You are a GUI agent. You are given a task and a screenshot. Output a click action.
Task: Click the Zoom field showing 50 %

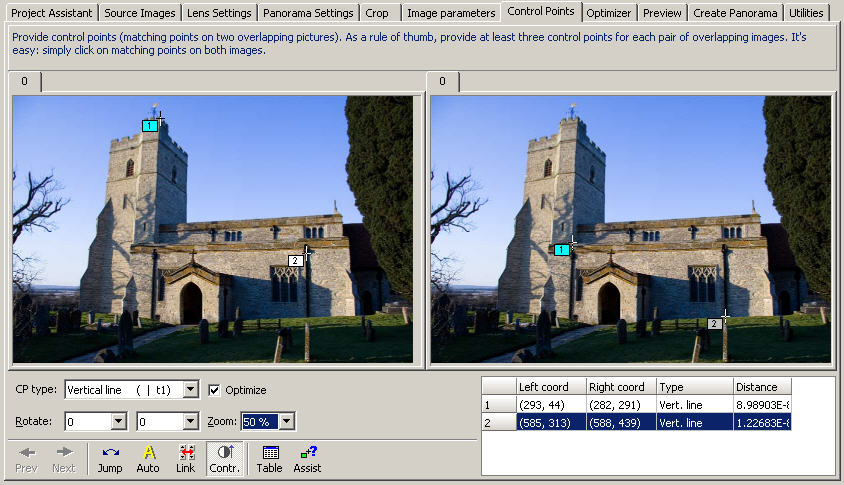(260, 421)
